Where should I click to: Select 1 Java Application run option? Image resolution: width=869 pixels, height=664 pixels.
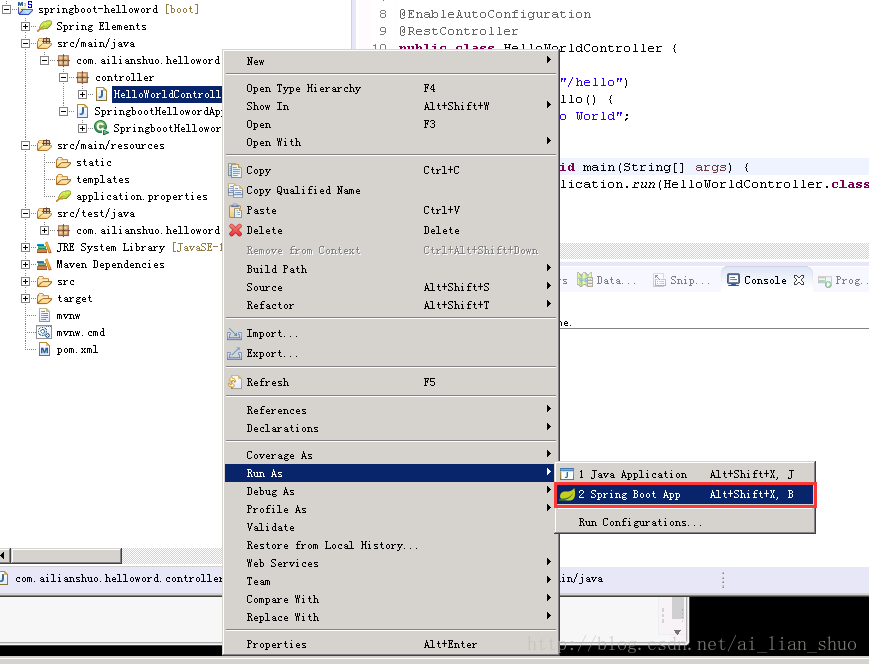click(x=685, y=474)
